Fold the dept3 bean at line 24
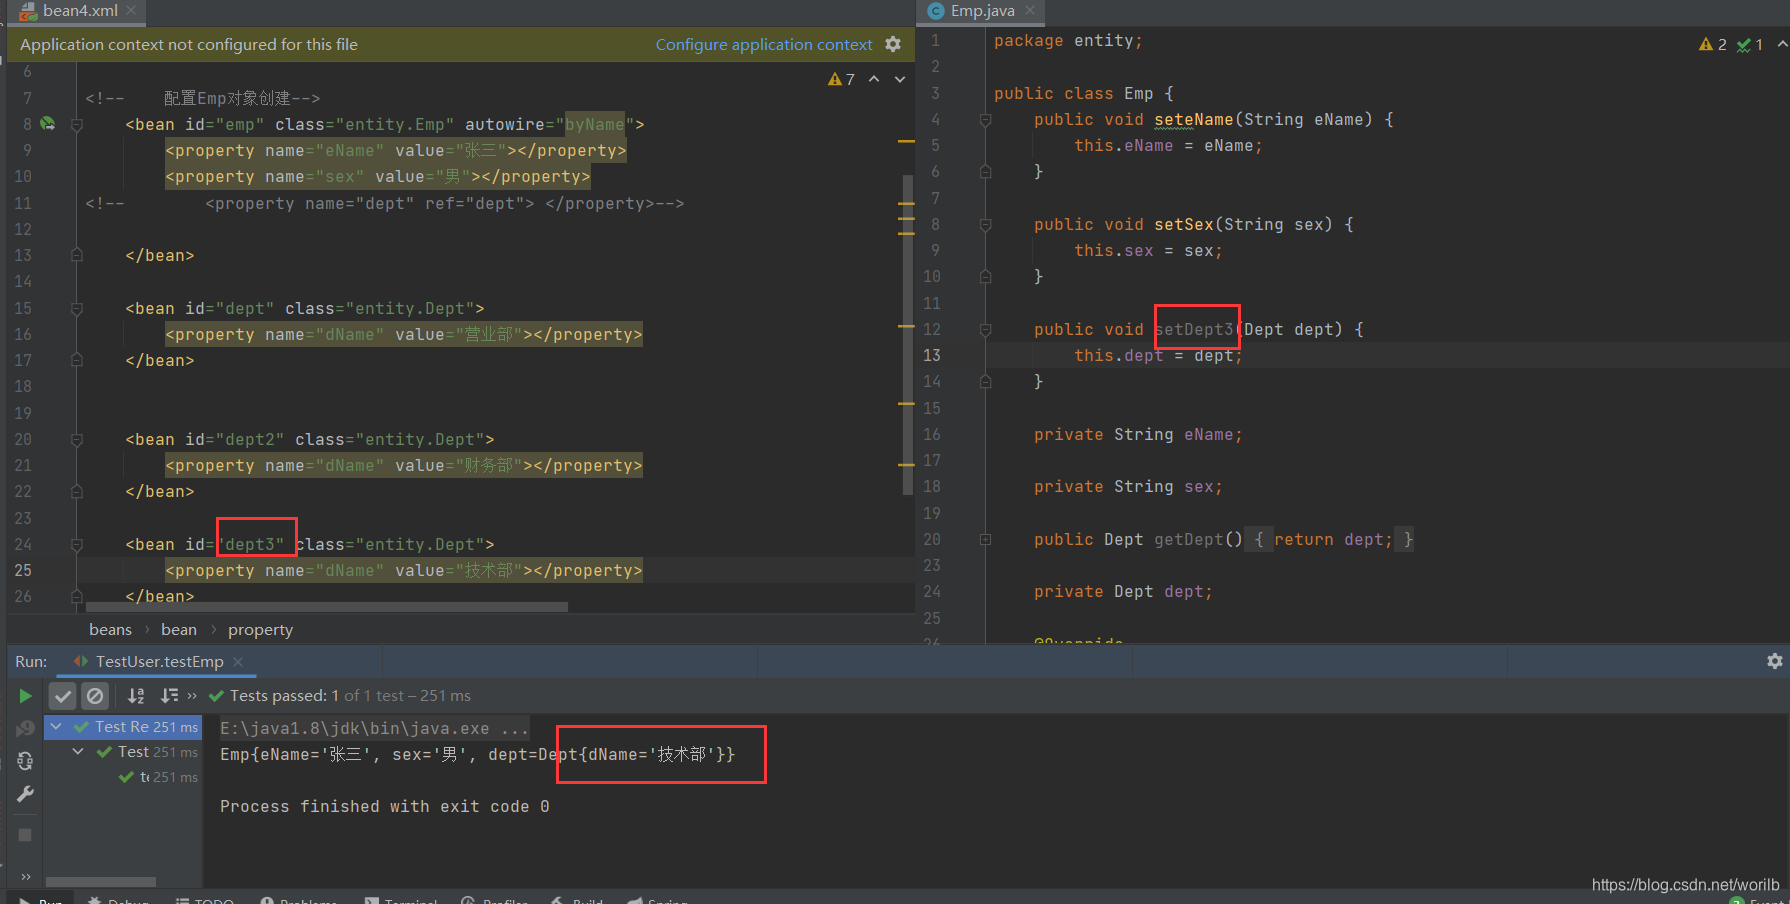The height and width of the screenshot is (904, 1790). [77, 545]
